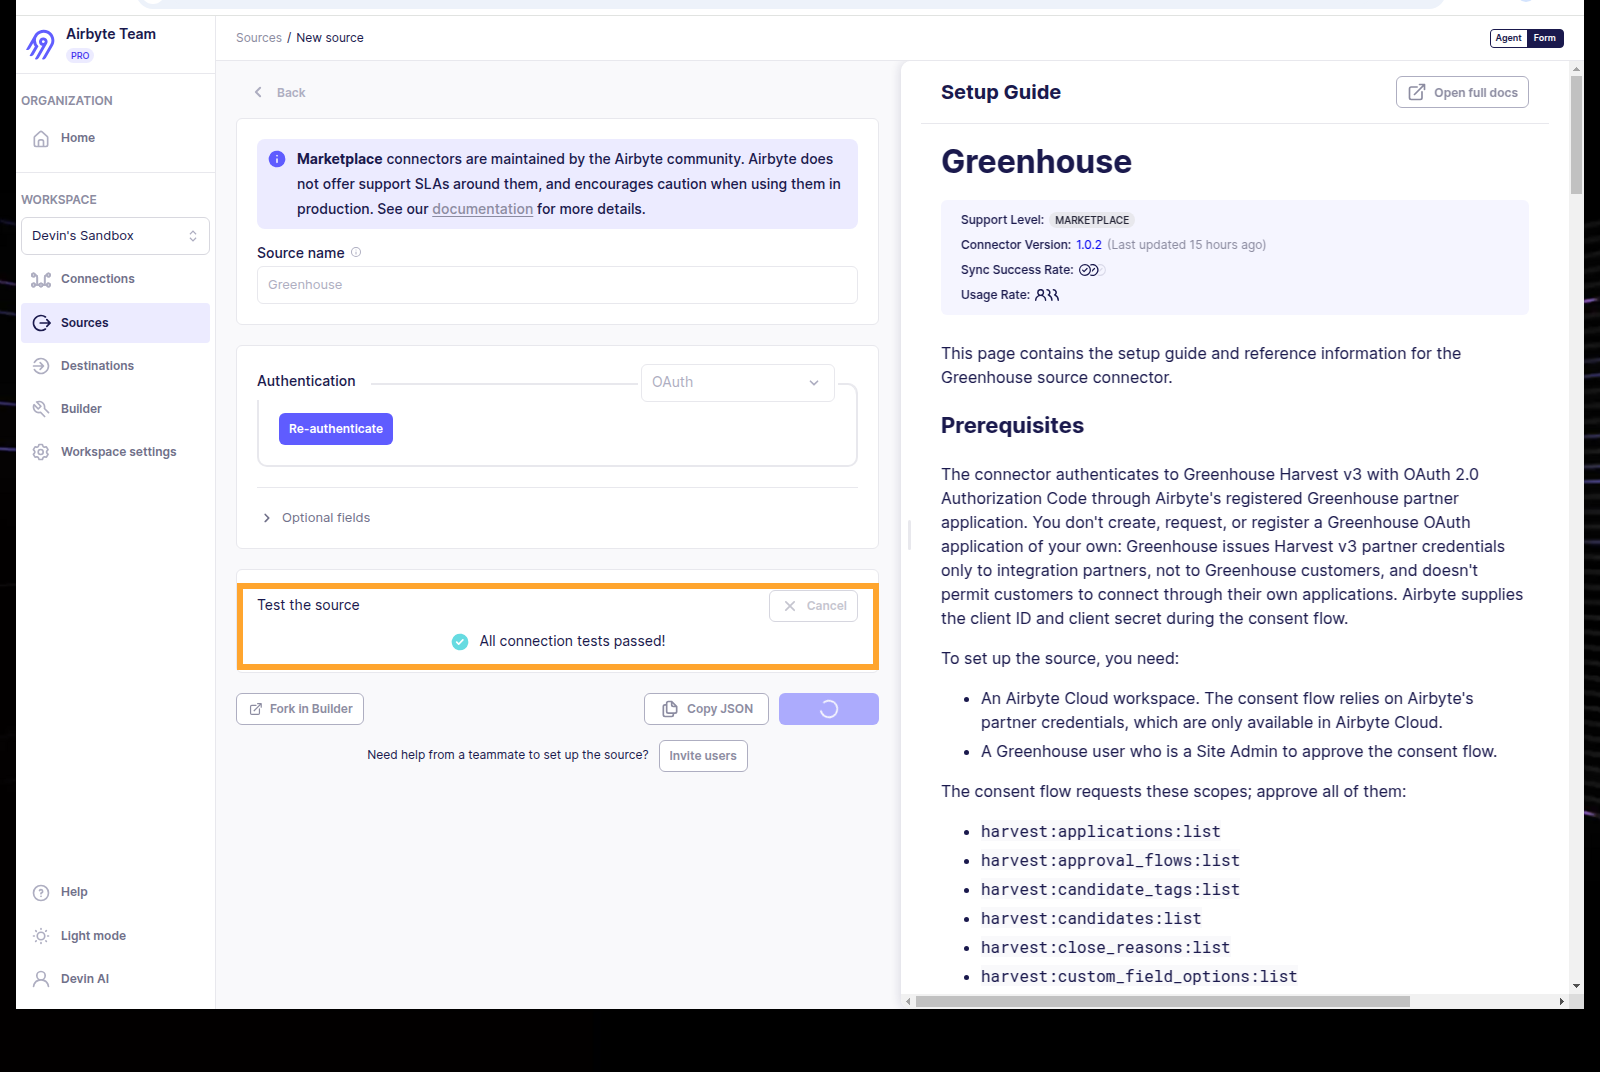The height and width of the screenshot is (1072, 1600).
Task: Click the Destinations icon in sidebar
Action: pyautogui.click(x=41, y=366)
